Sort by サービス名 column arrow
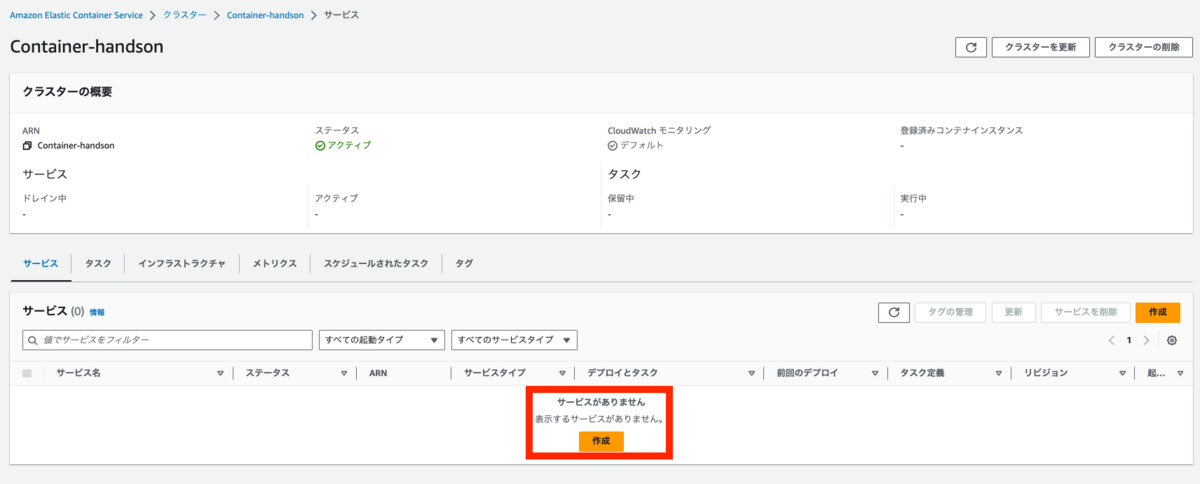The height and width of the screenshot is (484, 1200). [x=220, y=373]
